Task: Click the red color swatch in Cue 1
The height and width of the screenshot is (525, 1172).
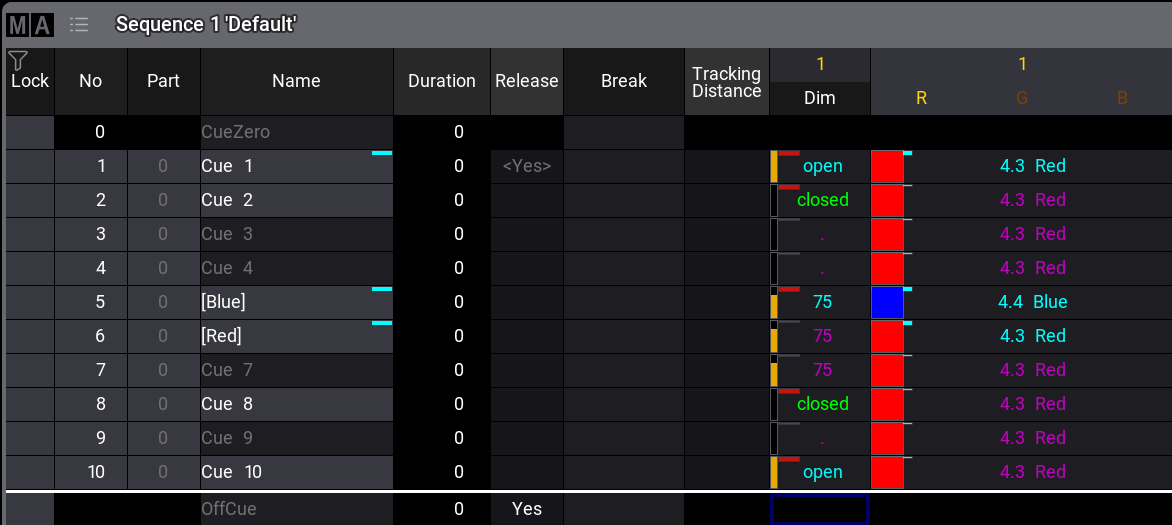Action: click(887, 166)
